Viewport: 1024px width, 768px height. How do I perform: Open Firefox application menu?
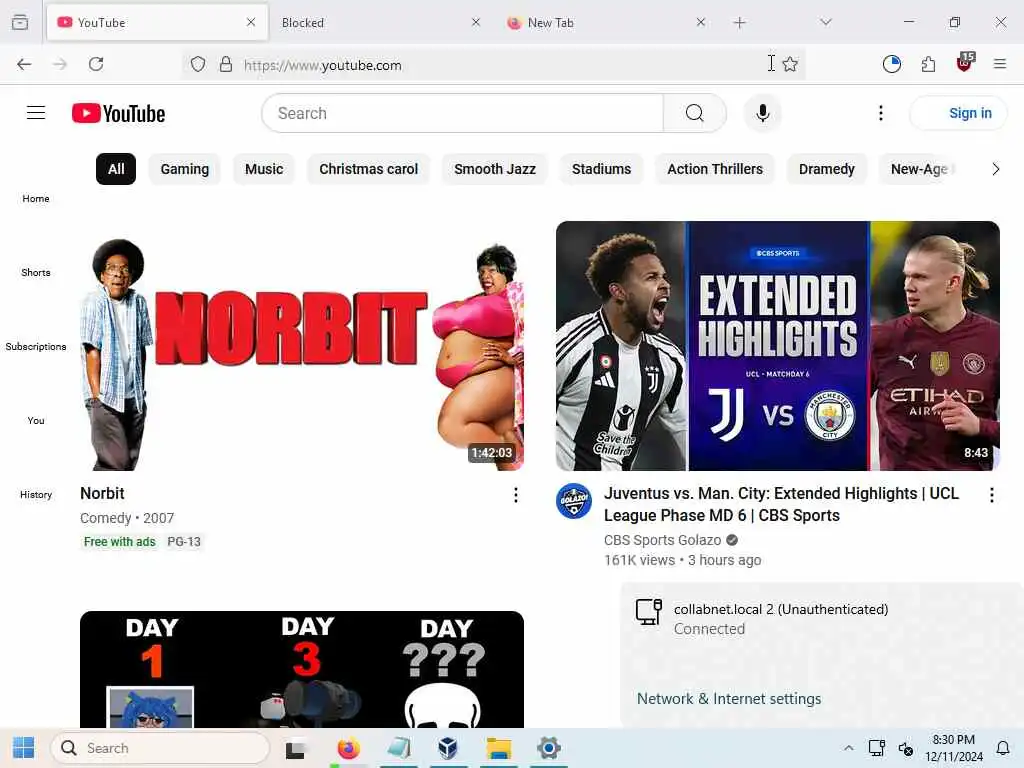pyautogui.click(x=1000, y=64)
